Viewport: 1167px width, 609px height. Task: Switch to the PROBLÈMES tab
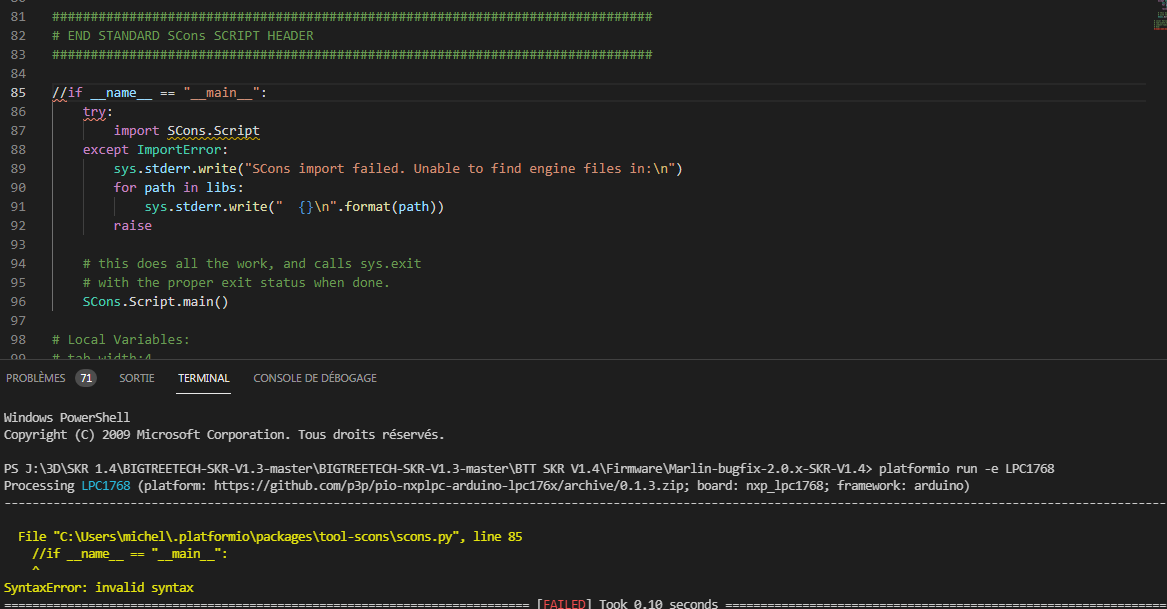pyautogui.click(x=36, y=378)
